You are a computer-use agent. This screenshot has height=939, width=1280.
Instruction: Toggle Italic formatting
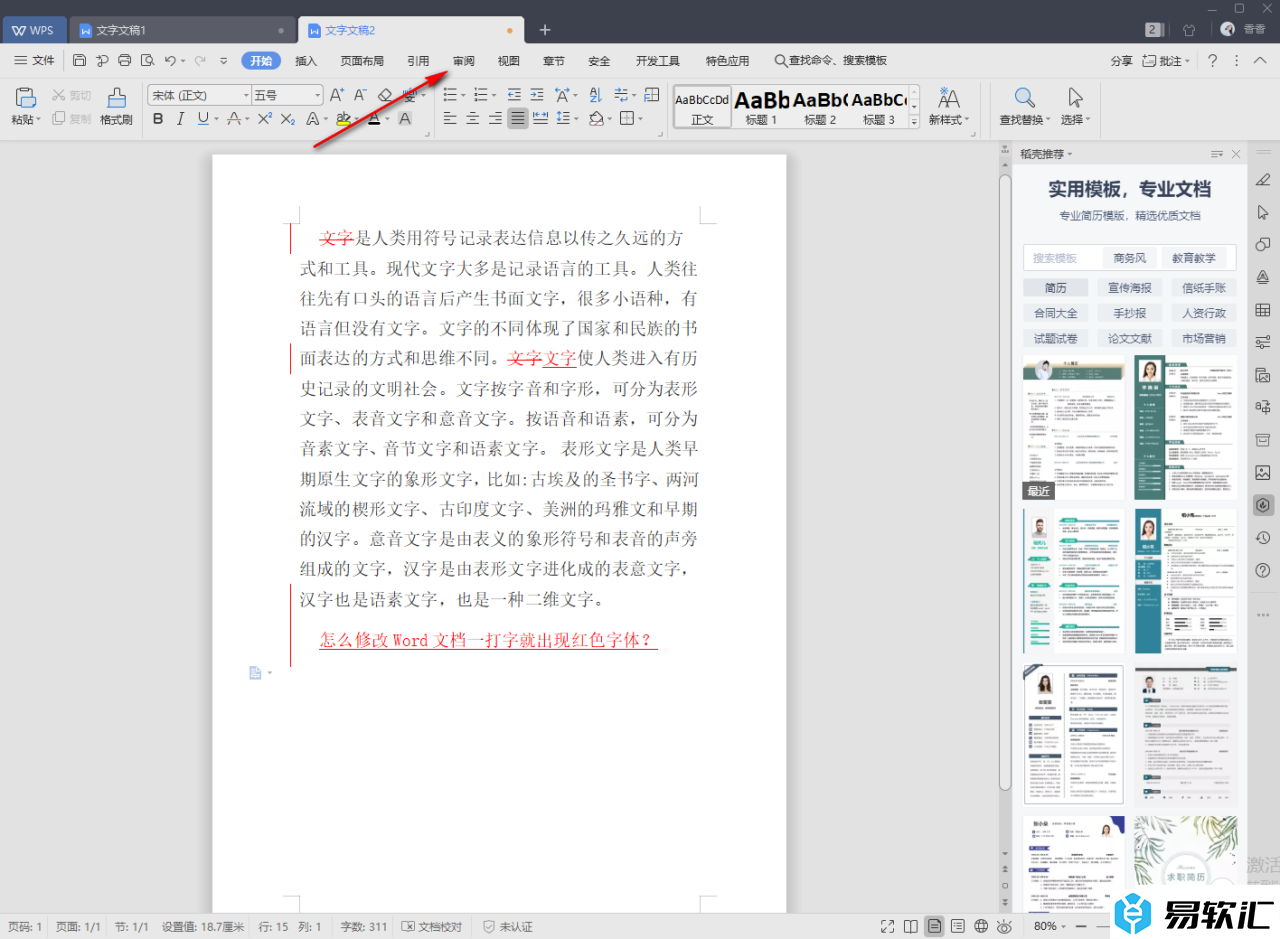click(x=181, y=119)
